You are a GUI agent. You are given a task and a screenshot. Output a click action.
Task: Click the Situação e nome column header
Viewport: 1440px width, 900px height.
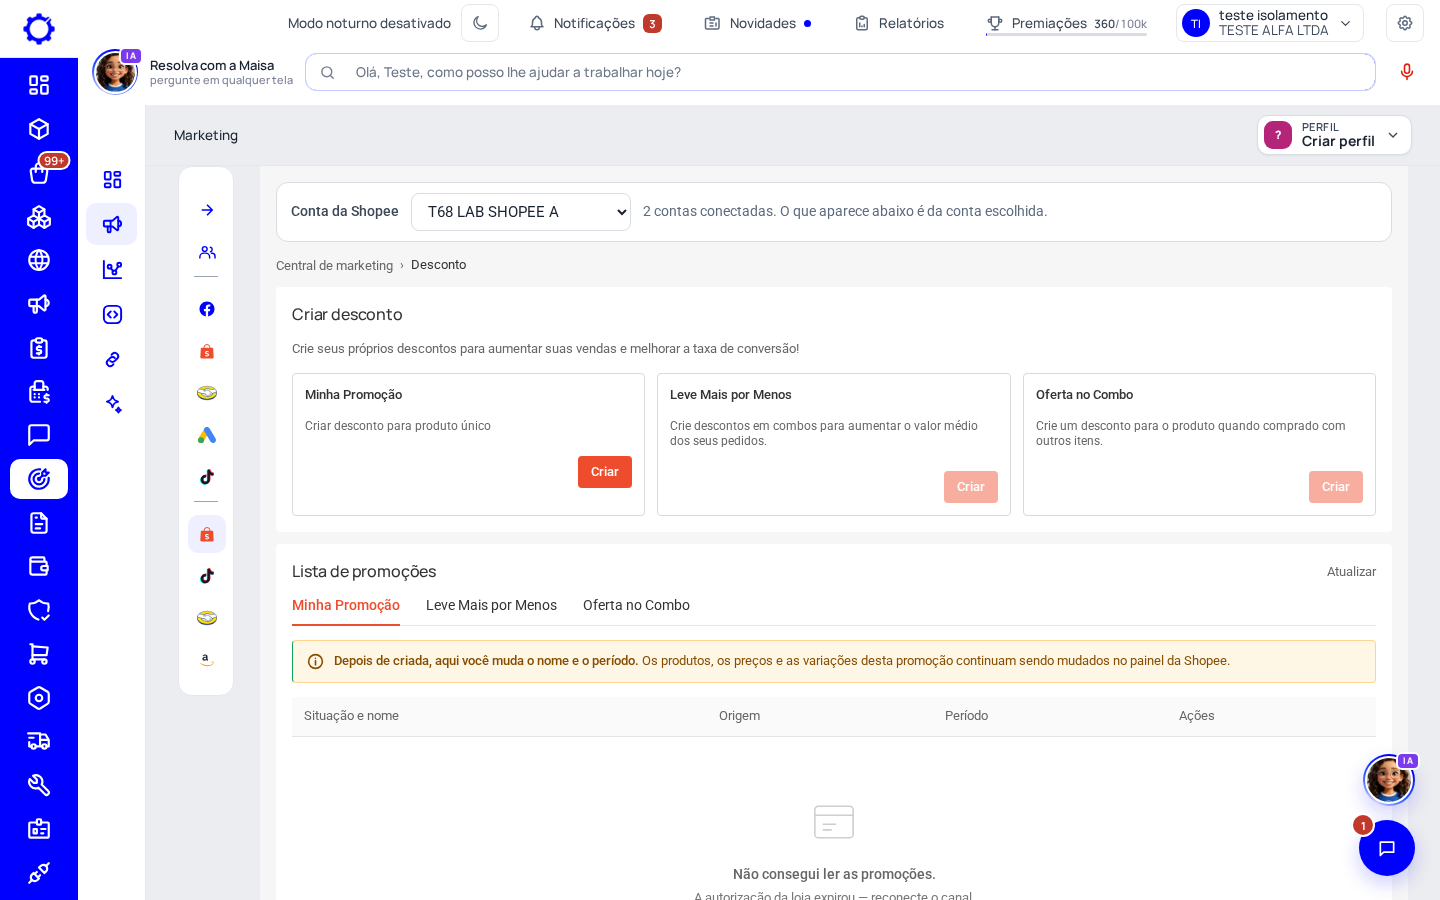(351, 716)
